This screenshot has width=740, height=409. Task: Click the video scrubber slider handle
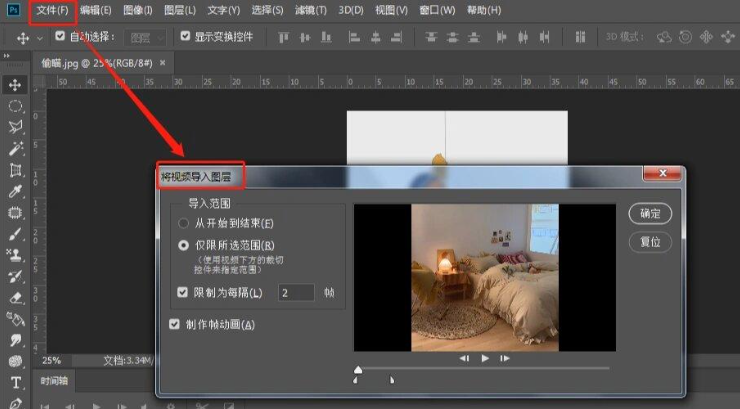coord(358,369)
